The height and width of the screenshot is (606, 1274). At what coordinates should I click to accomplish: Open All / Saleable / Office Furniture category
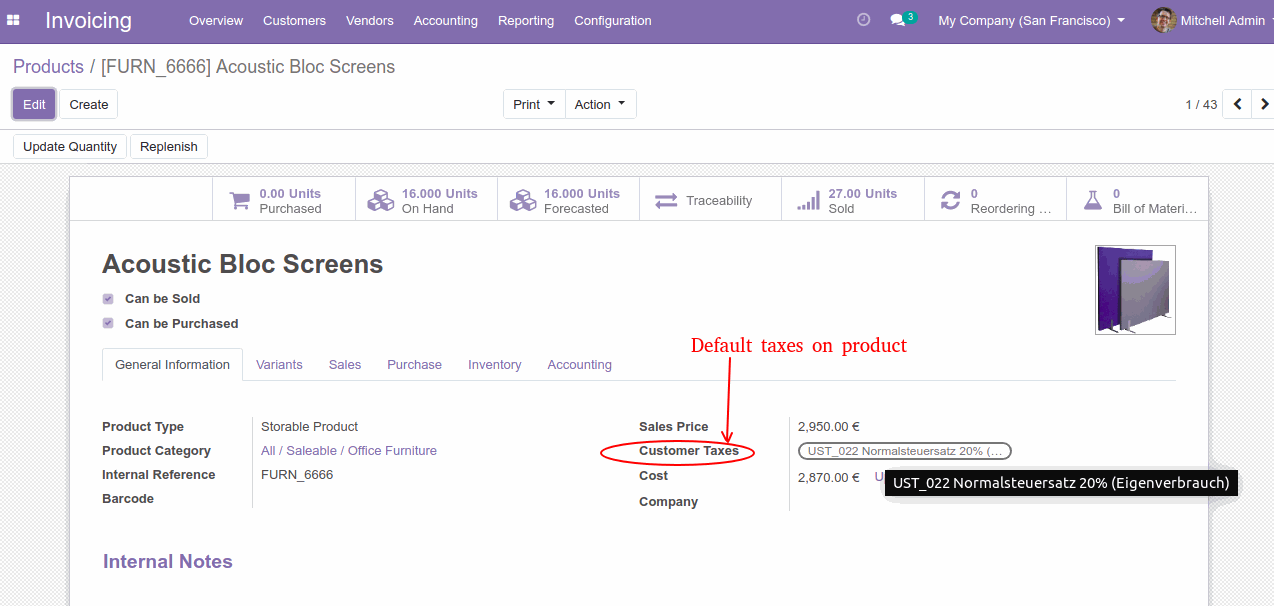(349, 451)
